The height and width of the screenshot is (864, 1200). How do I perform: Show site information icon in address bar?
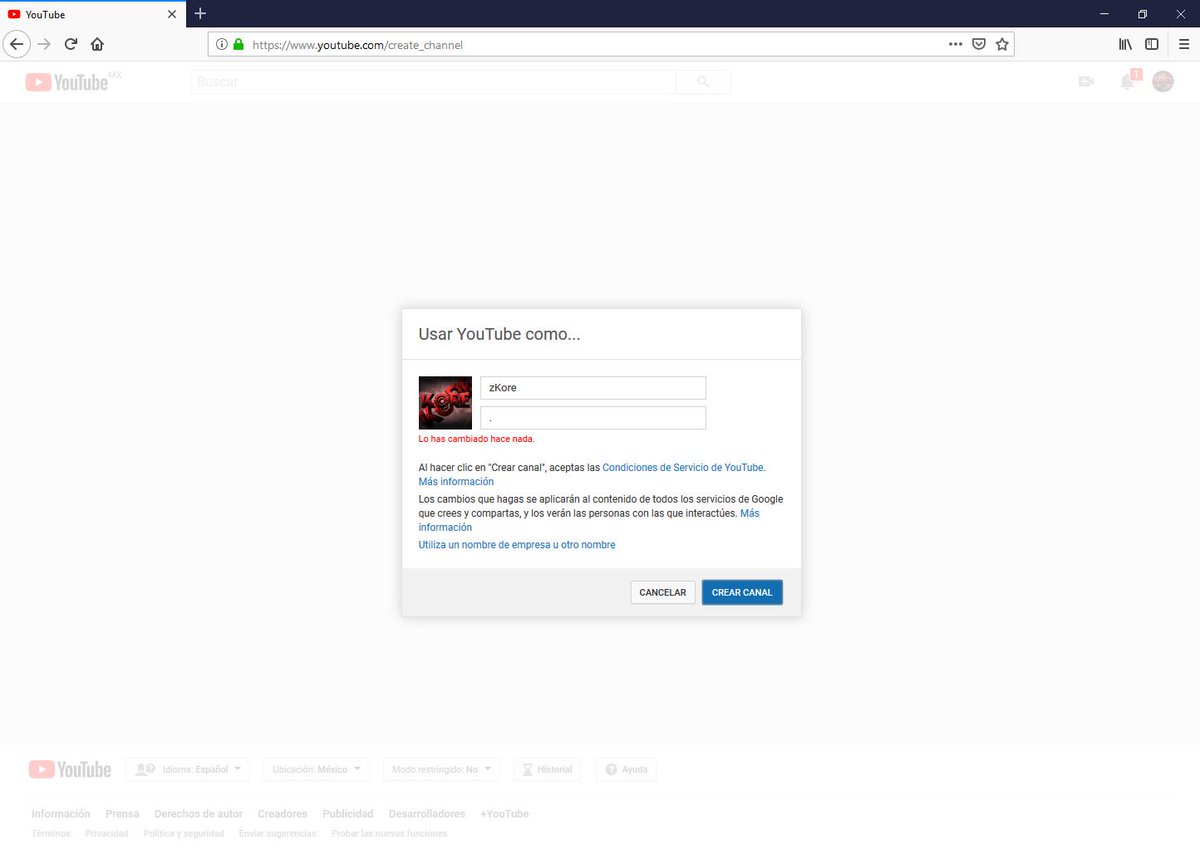pyautogui.click(x=222, y=45)
